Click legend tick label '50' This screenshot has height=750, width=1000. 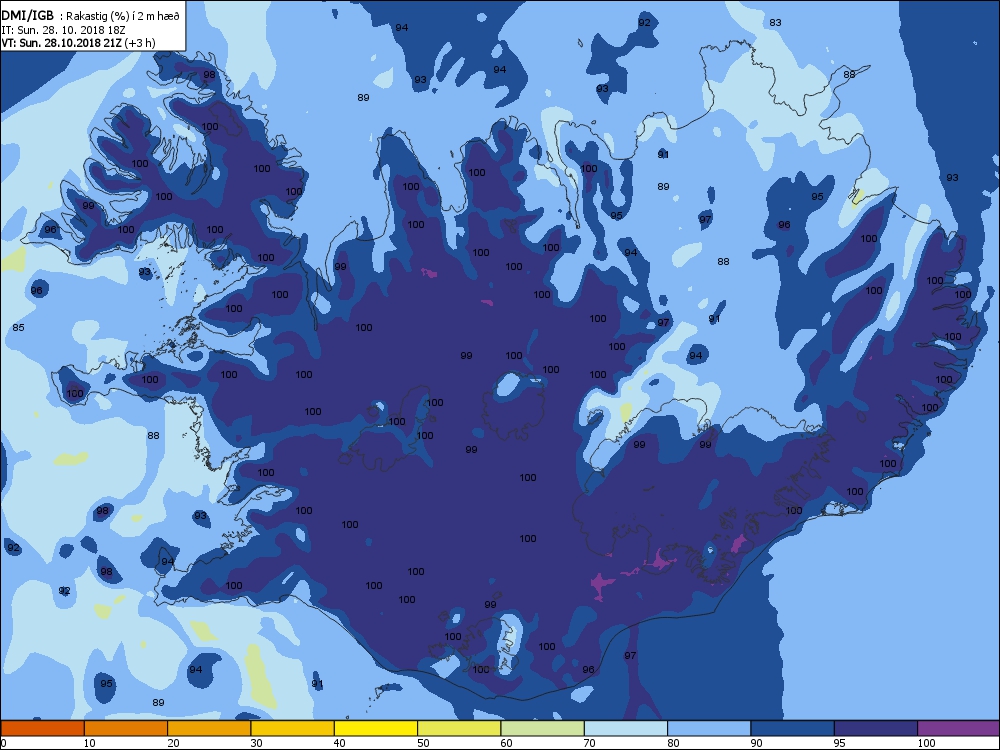click(x=423, y=743)
